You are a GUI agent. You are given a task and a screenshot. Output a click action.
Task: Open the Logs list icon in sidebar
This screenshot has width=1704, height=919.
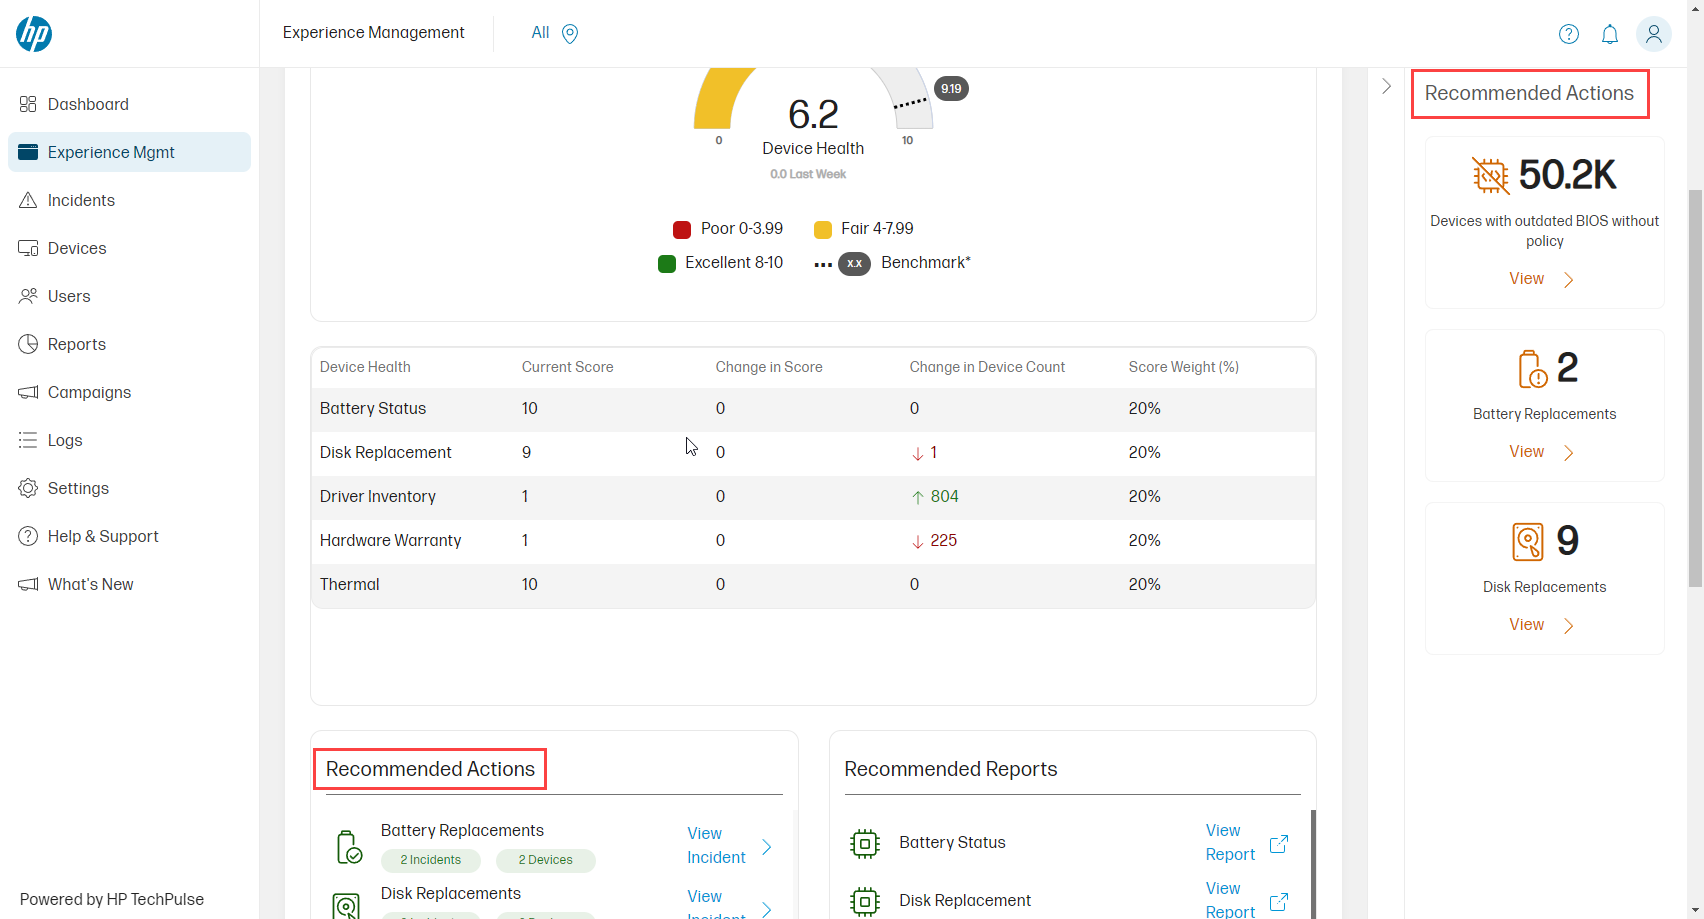point(29,440)
